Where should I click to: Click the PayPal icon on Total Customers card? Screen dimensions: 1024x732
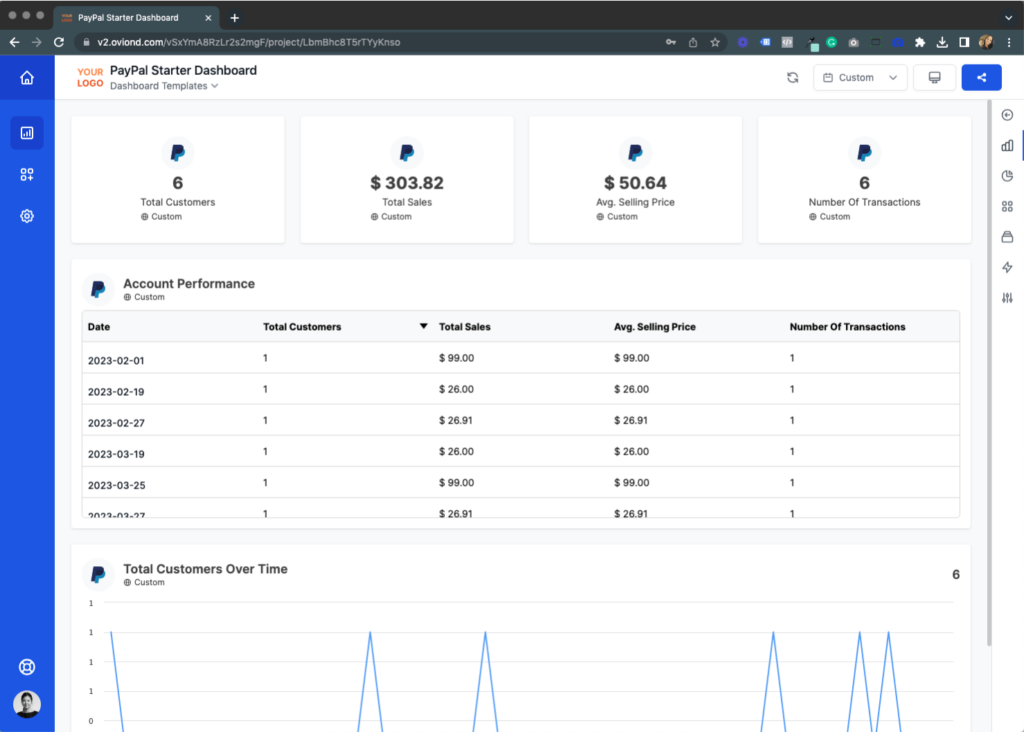pos(178,153)
